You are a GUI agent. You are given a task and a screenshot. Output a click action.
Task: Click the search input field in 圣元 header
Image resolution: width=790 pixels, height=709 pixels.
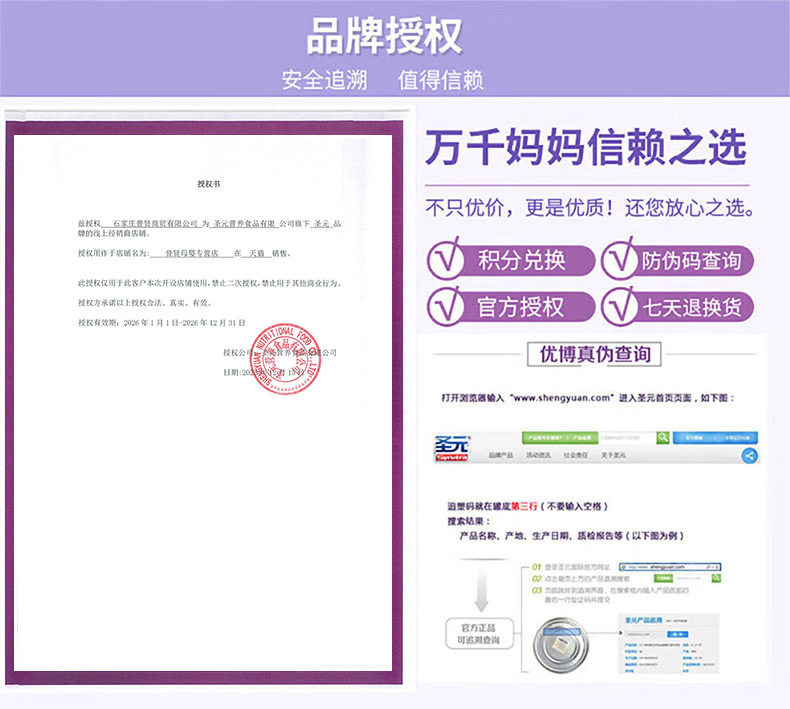coord(627,437)
